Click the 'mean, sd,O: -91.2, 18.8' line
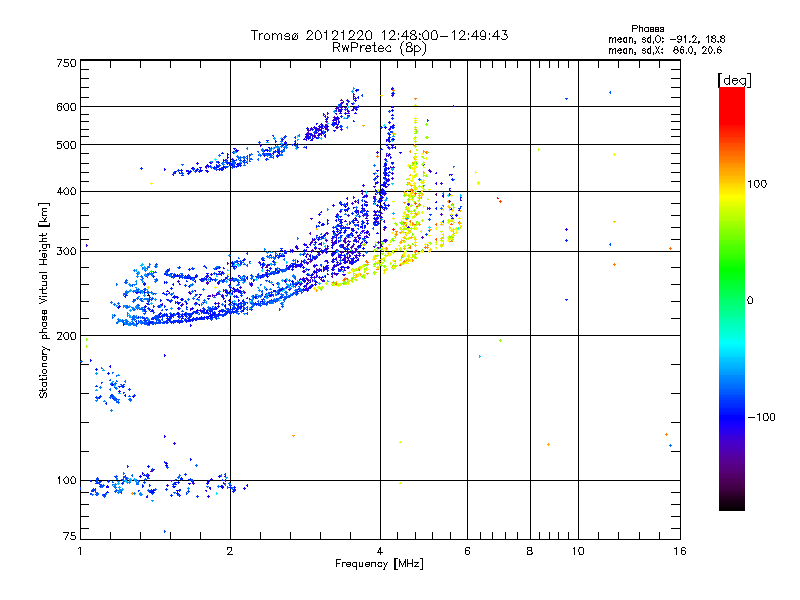Image resolution: width=800 pixels, height=600 pixels. pyautogui.click(x=666, y=39)
